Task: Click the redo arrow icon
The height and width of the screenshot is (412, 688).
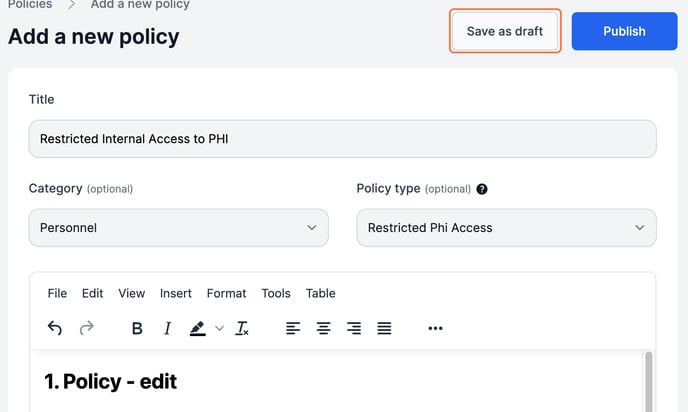Action: tap(86, 328)
